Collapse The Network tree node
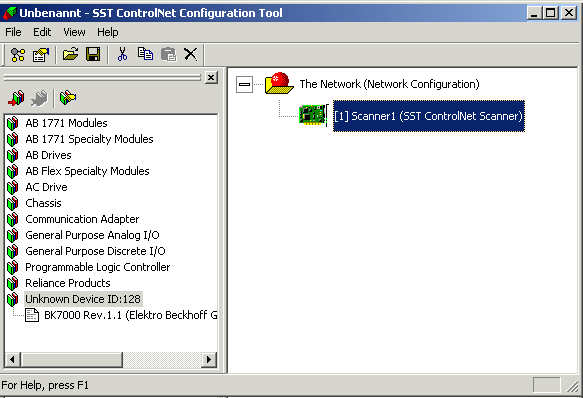Viewport: 583px width, 398px height. (244, 84)
